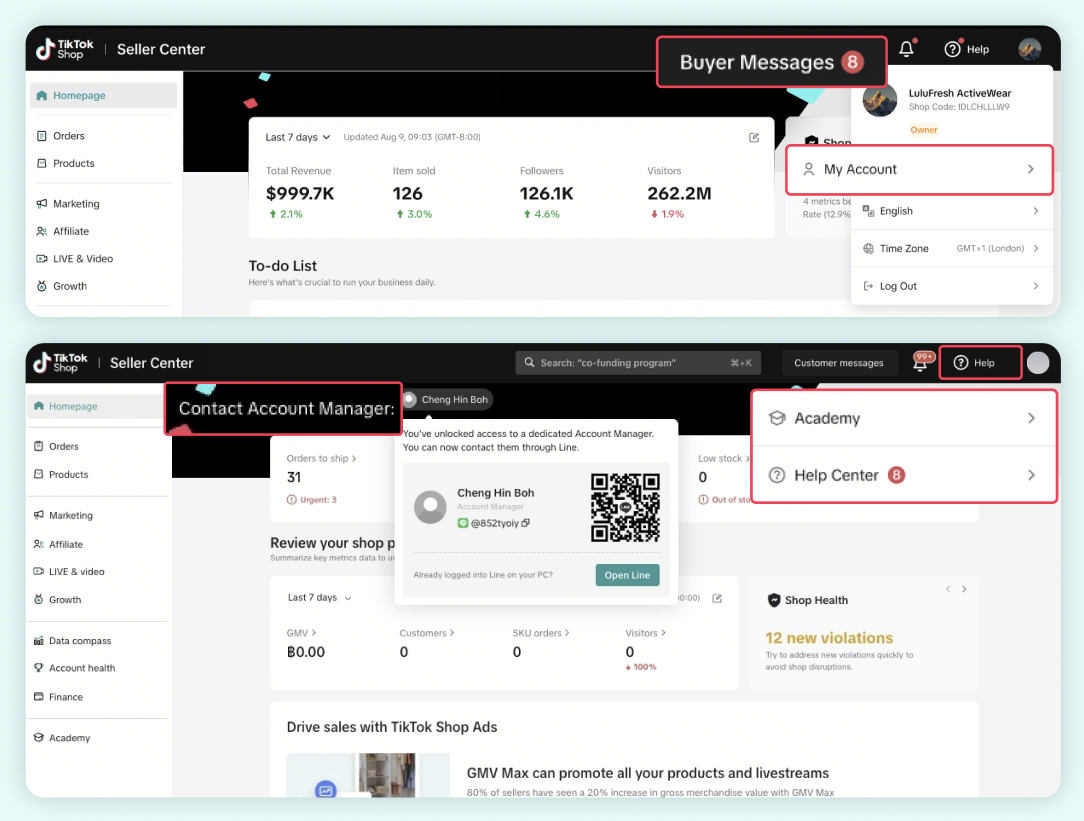Click the Shop Health shield icon
Image resolution: width=1084 pixels, height=821 pixels.
coord(774,600)
